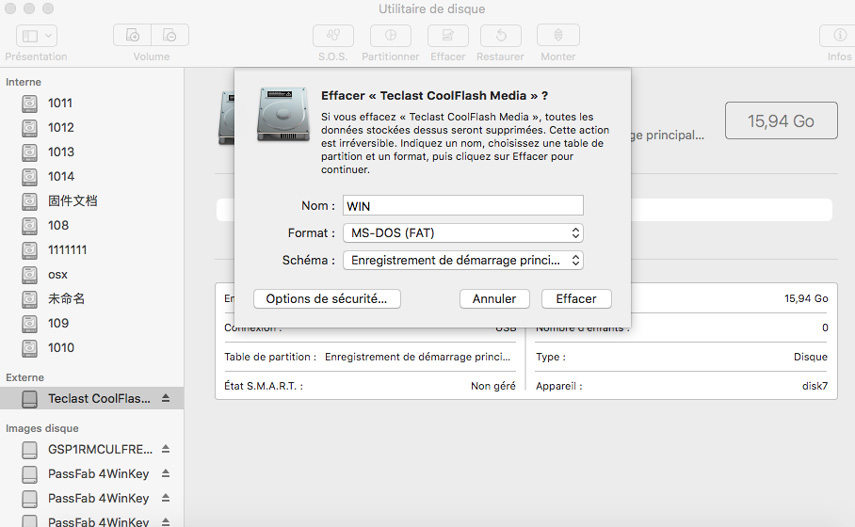This screenshot has height=527, width=855.
Task: Select the osx volume in sidebar
Action: point(58,274)
